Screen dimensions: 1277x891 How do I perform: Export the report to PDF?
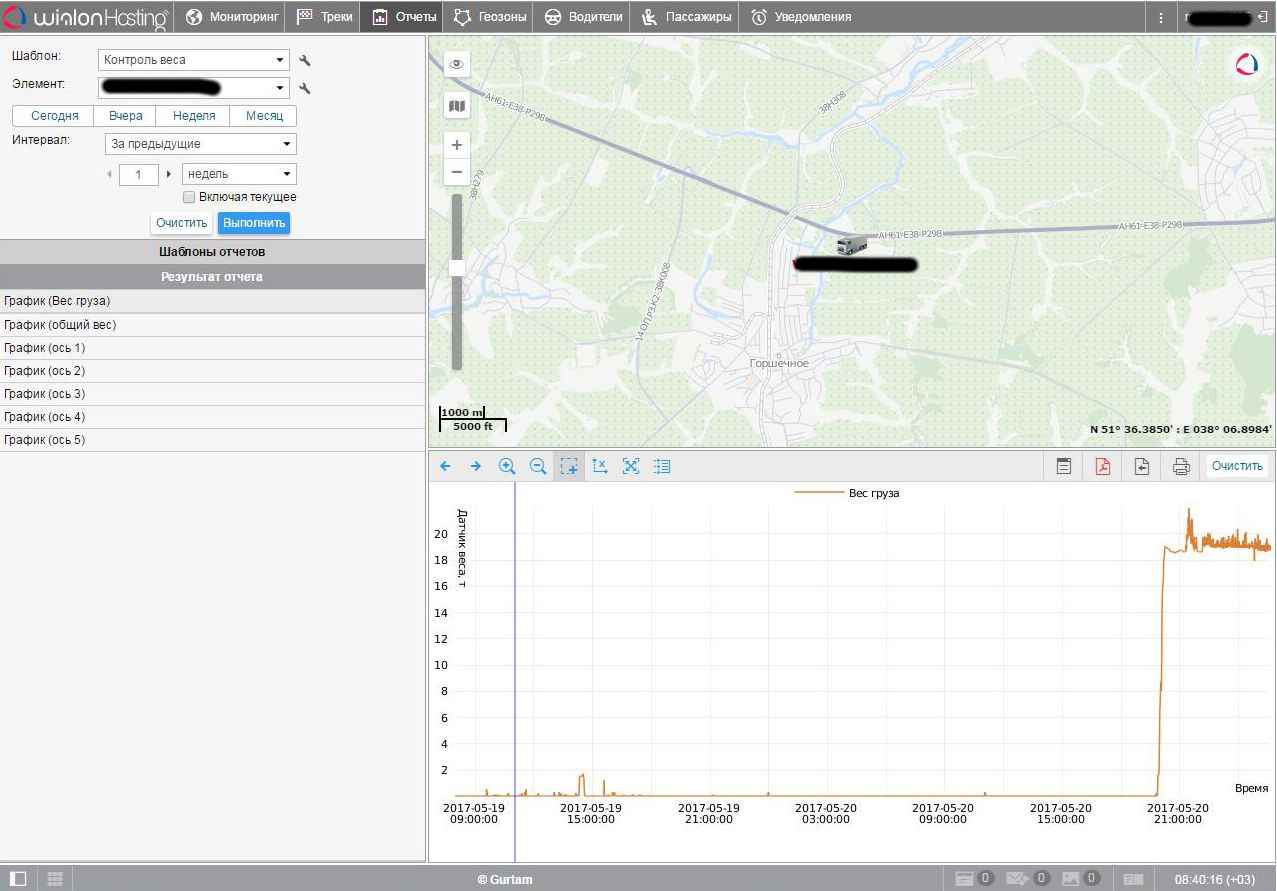(x=1102, y=466)
